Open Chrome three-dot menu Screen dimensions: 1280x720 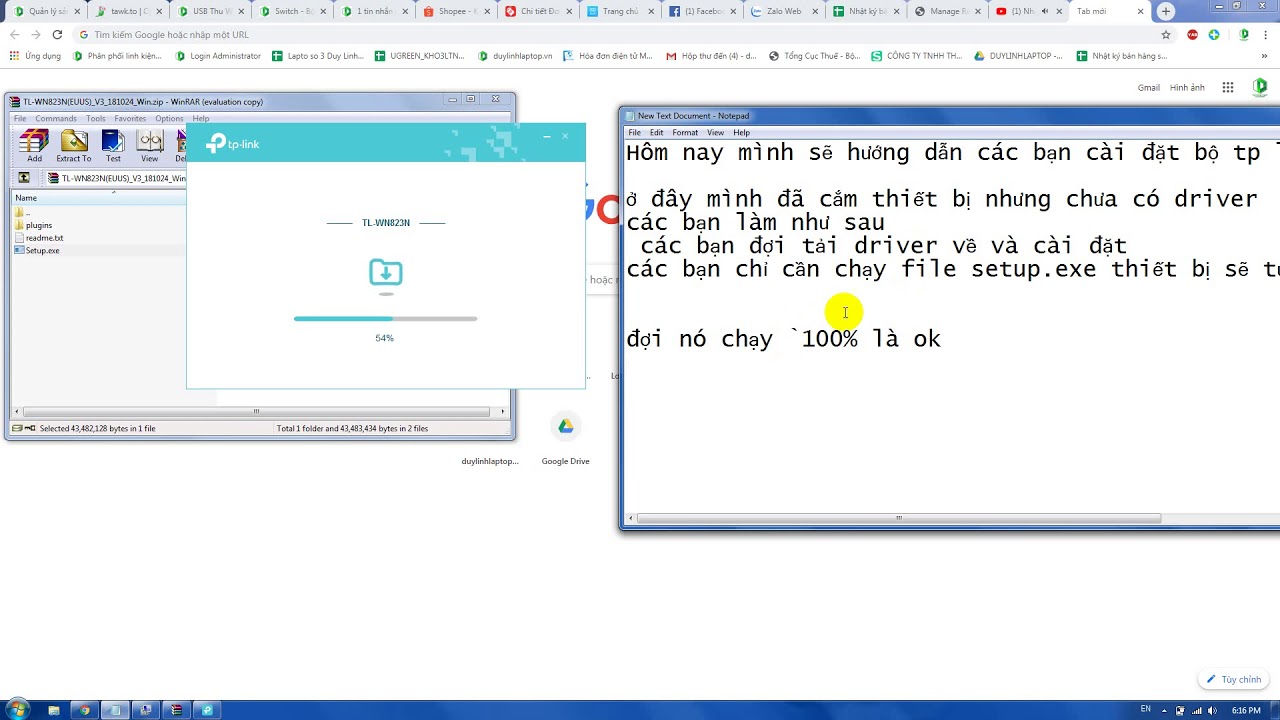[x=1268, y=34]
